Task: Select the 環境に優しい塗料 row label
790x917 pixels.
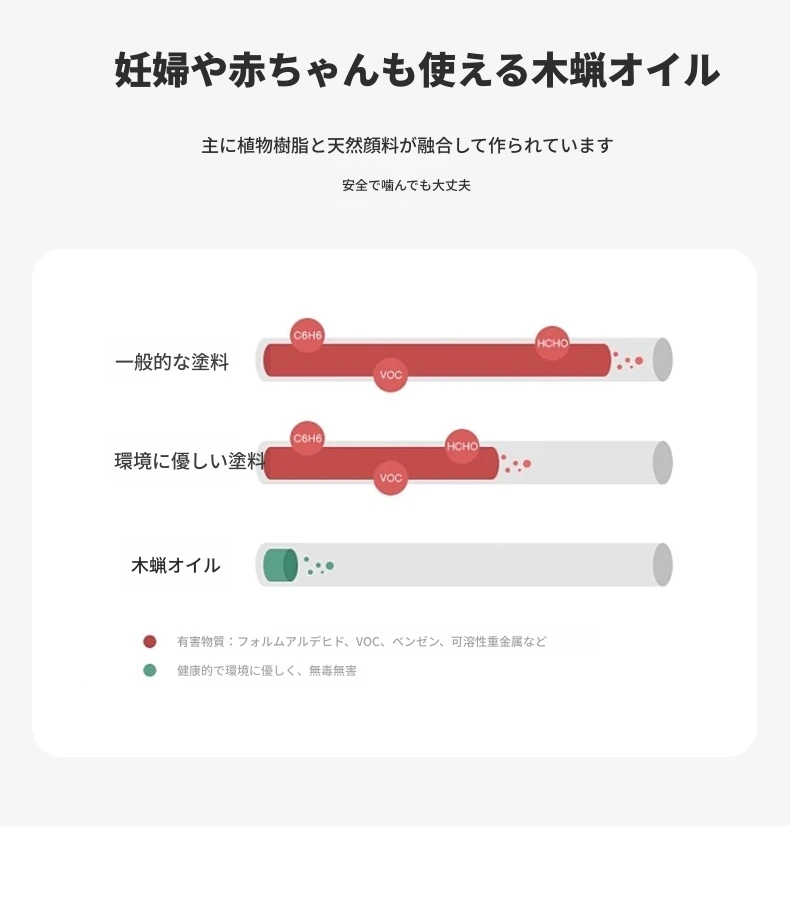Action: [x=190, y=462]
